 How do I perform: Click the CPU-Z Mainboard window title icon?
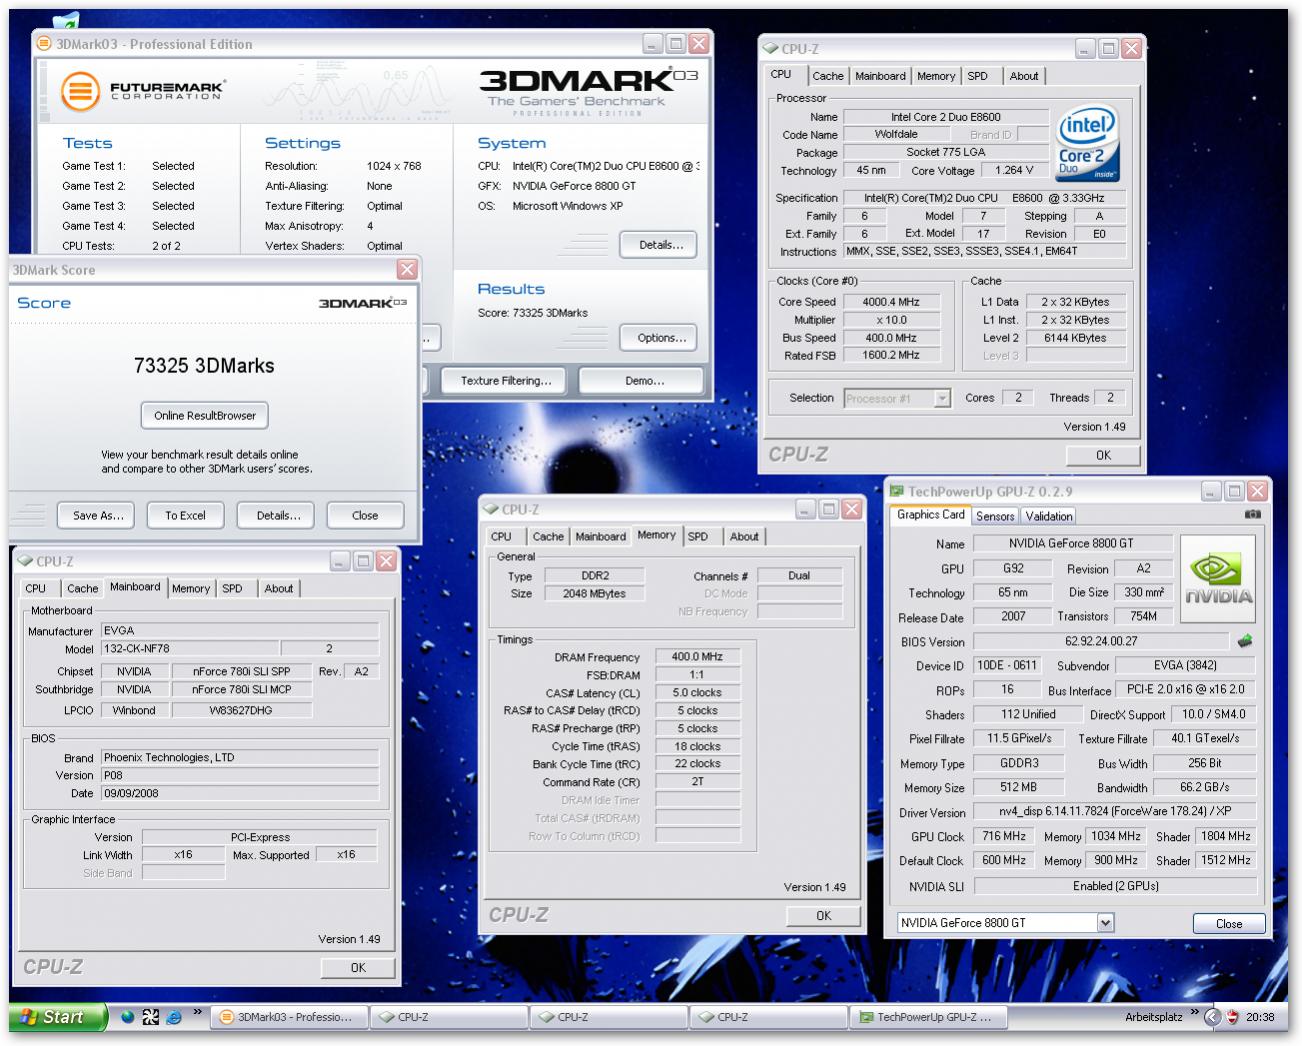[x=24, y=561]
